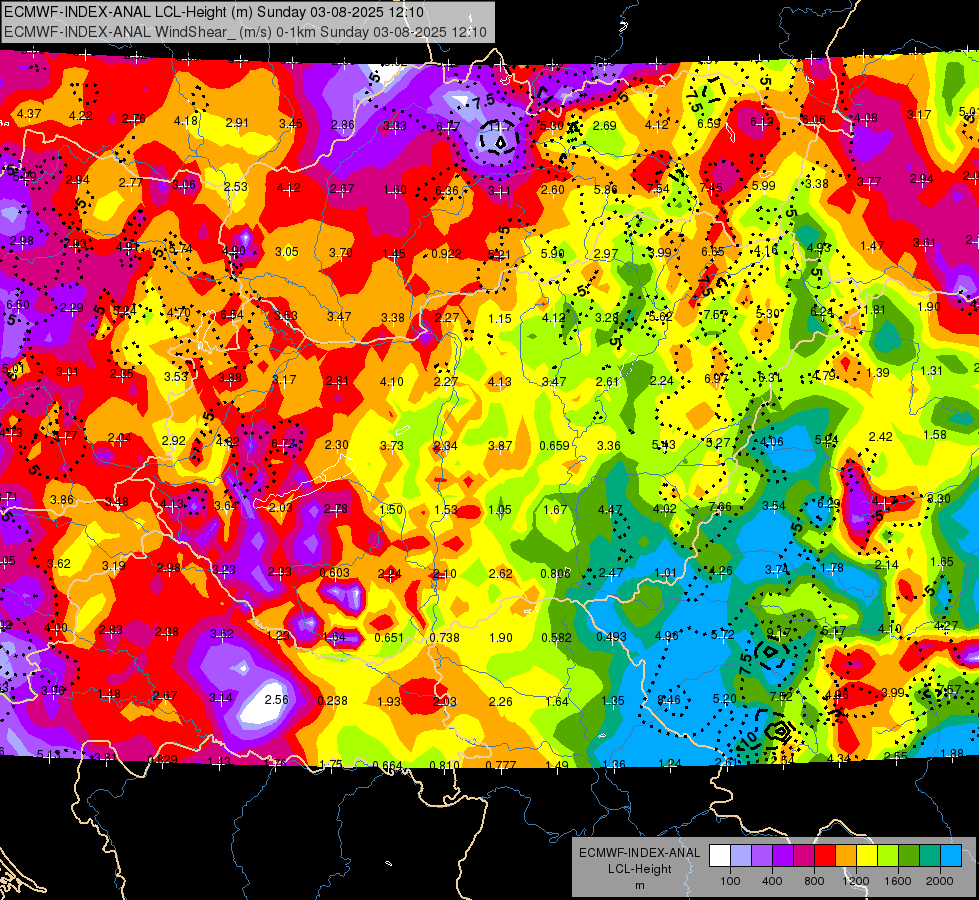
Task: Click the wind shear value '0.582'
Action: tap(556, 638)
